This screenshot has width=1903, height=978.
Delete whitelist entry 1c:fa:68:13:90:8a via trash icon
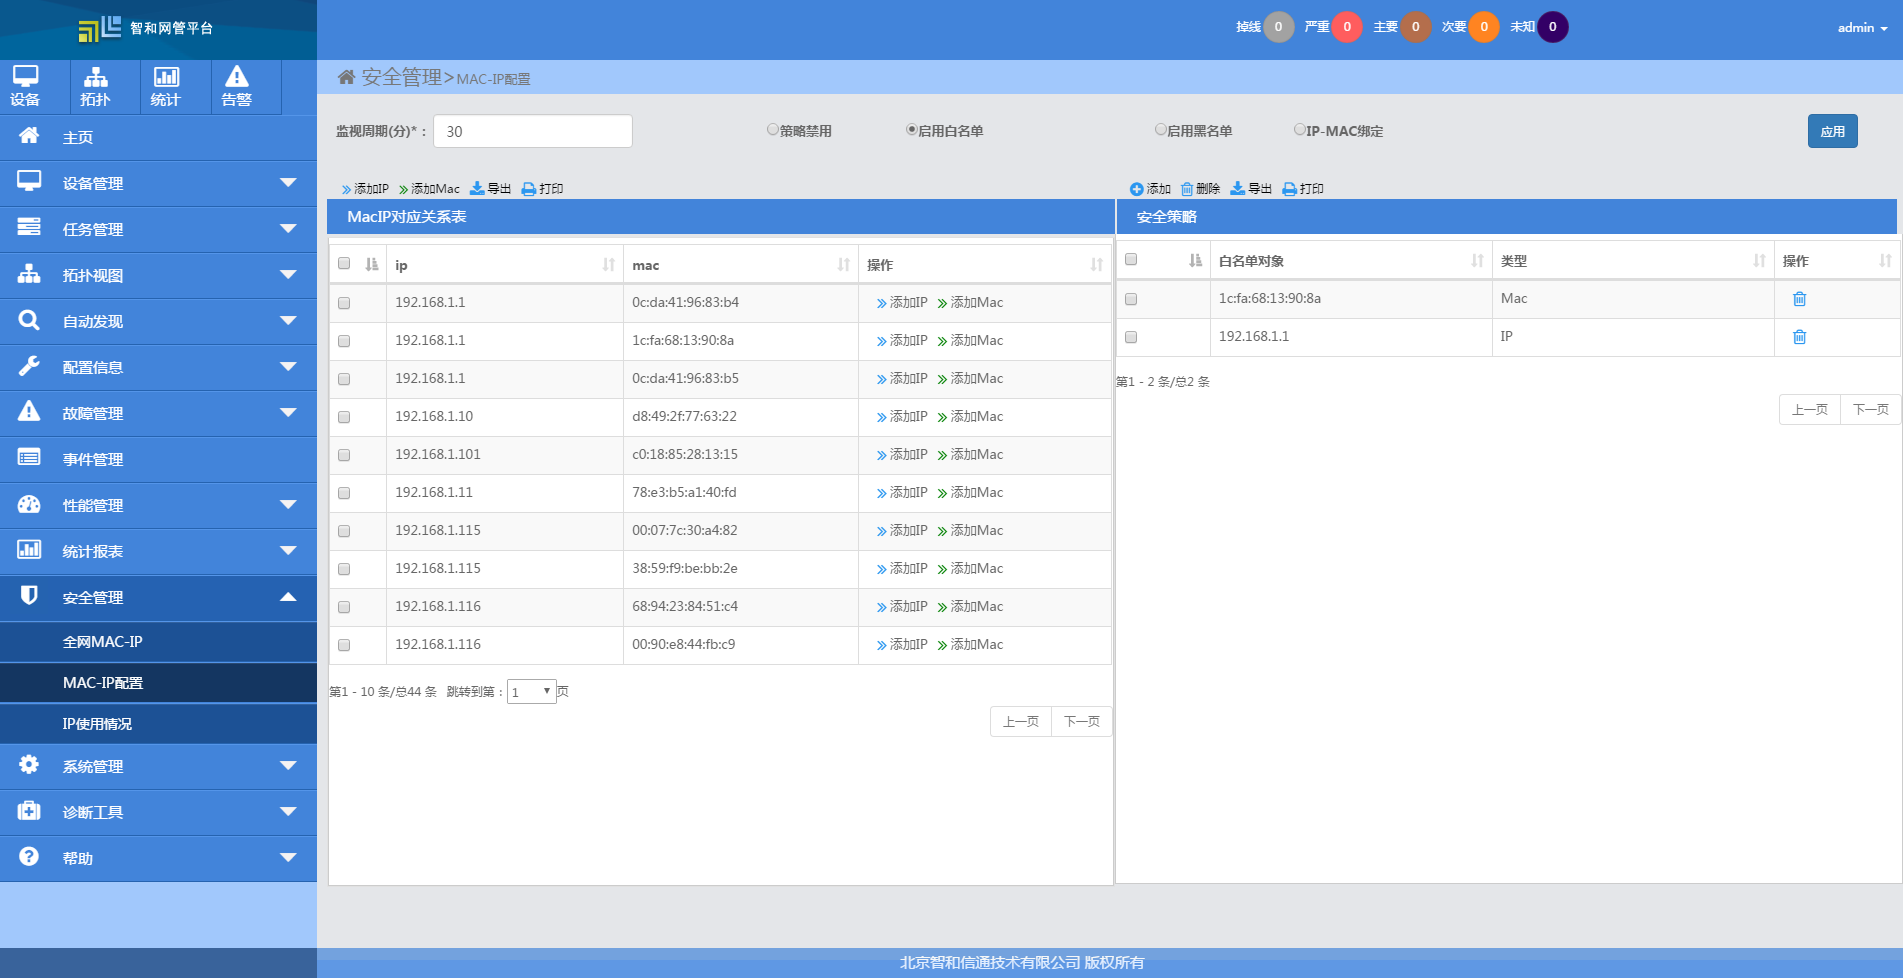pos(1799,299)
